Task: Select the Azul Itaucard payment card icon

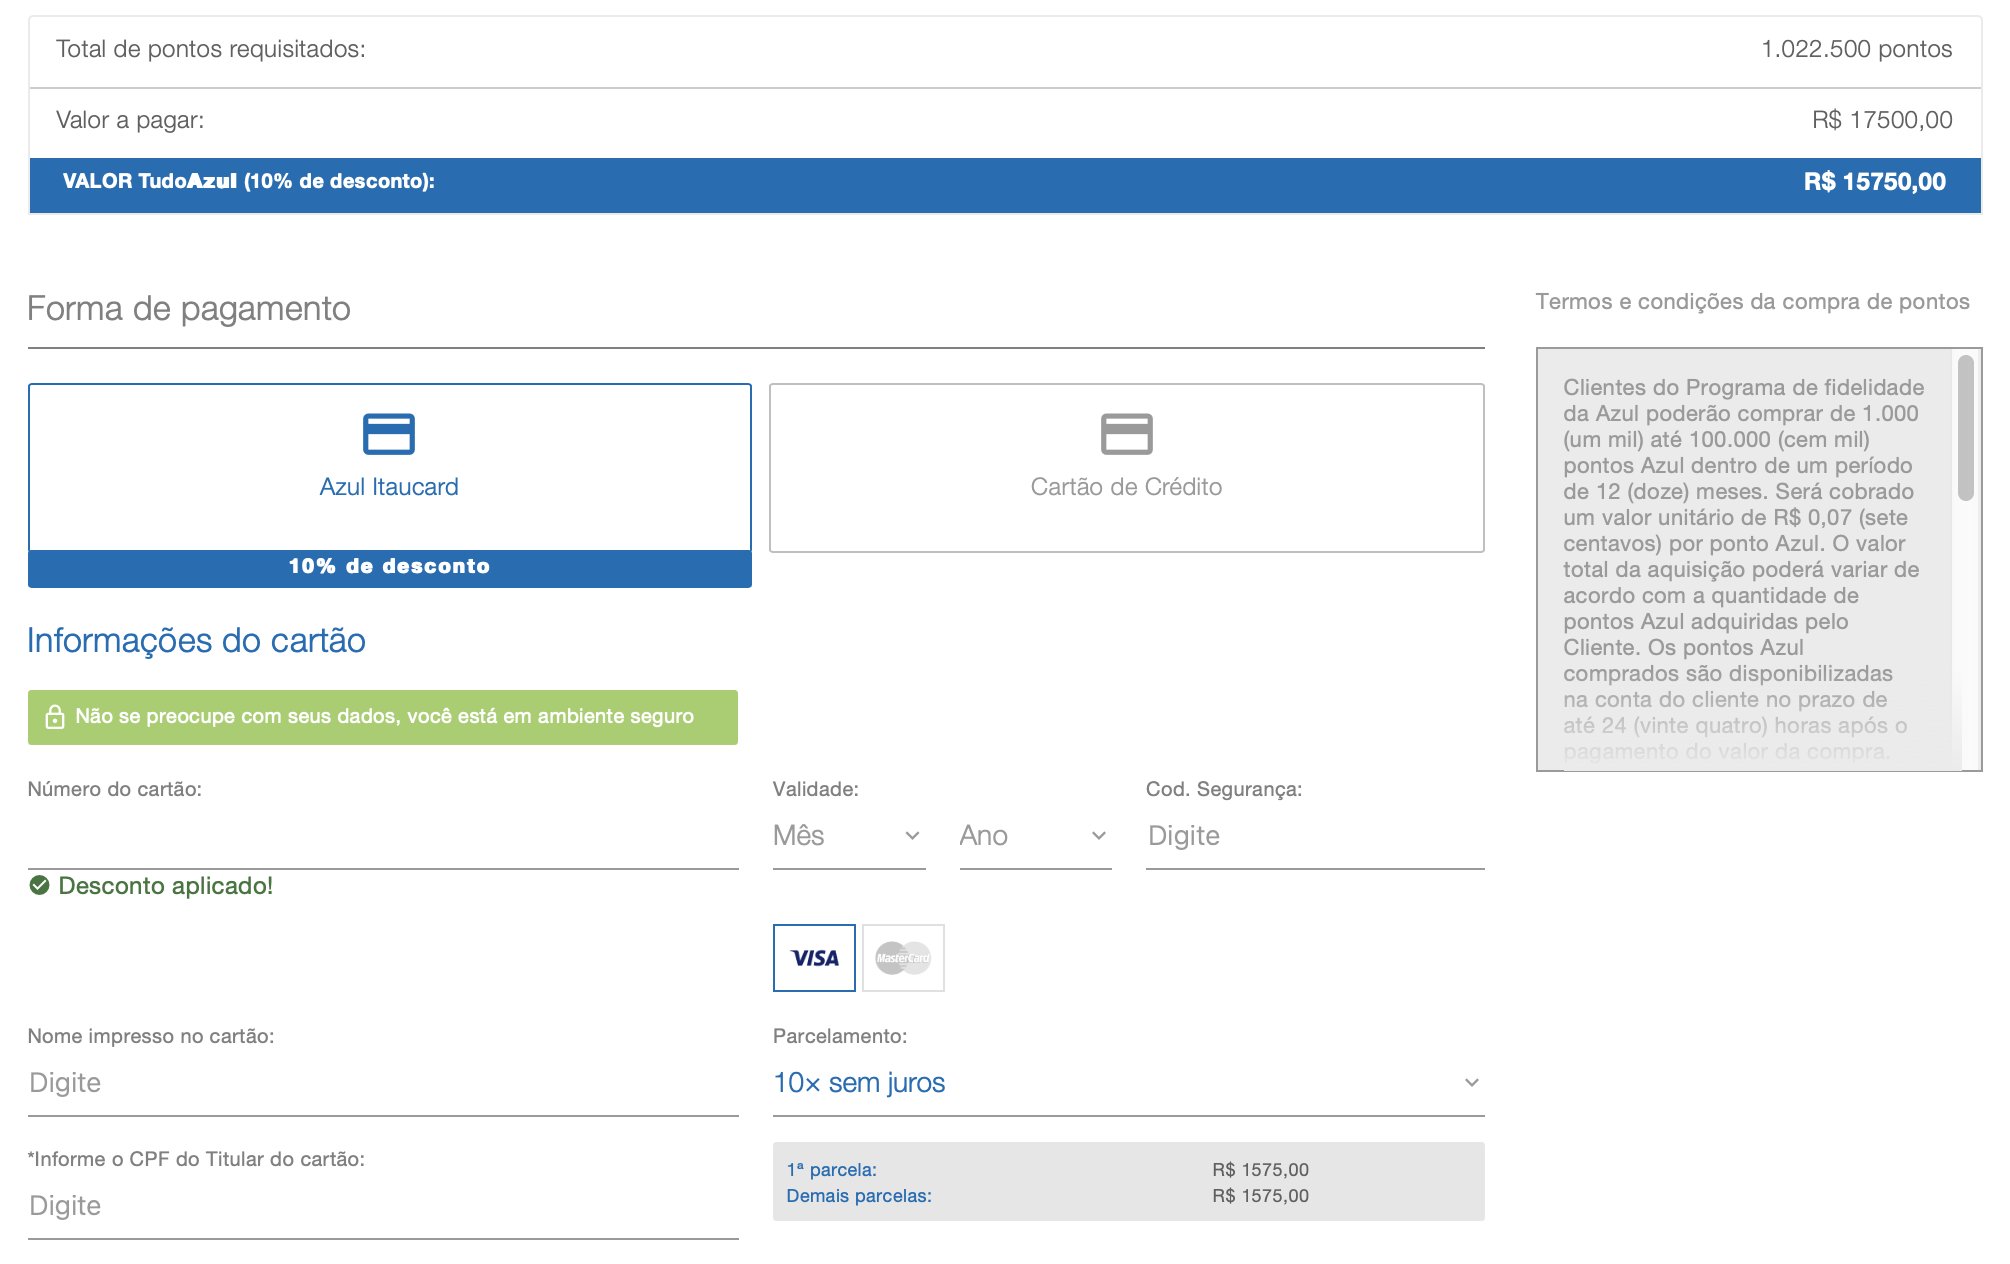Action: (x=389, y=434)
